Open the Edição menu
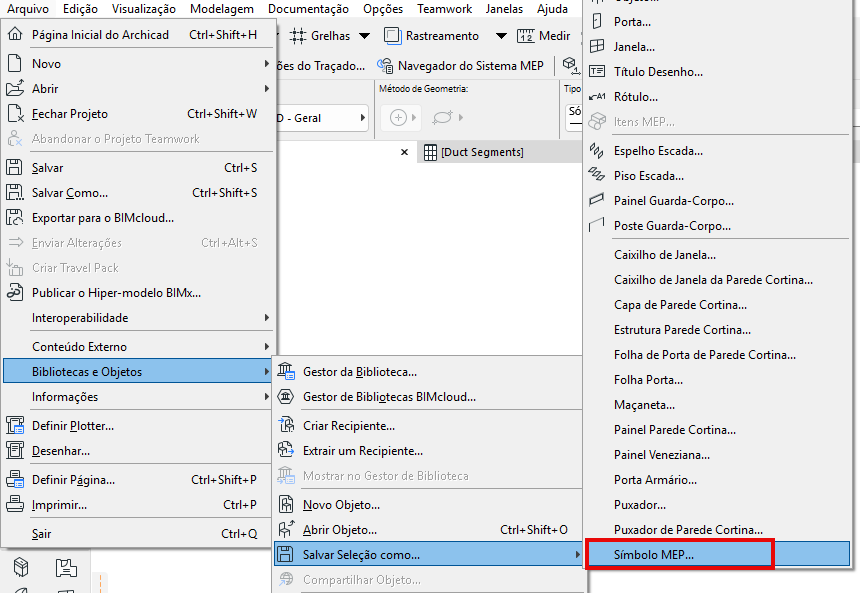860x593 pixels. [x=80, y=9]
